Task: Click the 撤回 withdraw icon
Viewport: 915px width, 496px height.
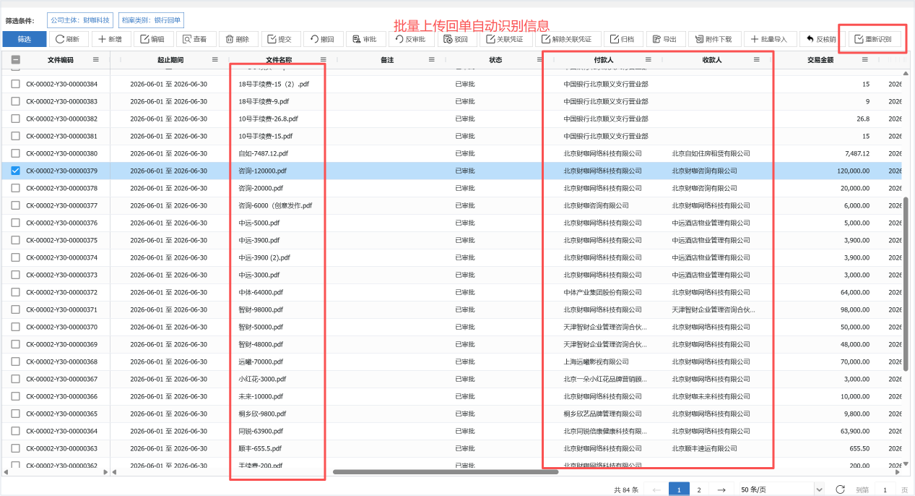Action: pyautogui.click(x=314, y=39)
